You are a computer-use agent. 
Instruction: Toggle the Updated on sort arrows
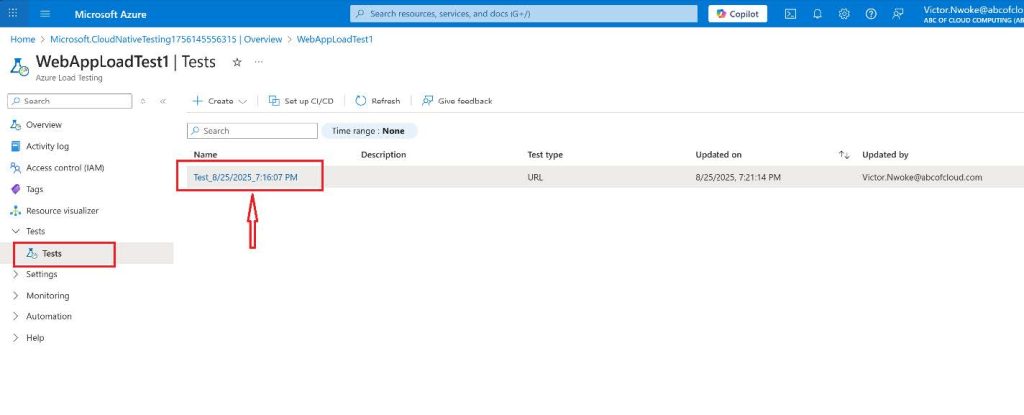[x=844, y=155]
